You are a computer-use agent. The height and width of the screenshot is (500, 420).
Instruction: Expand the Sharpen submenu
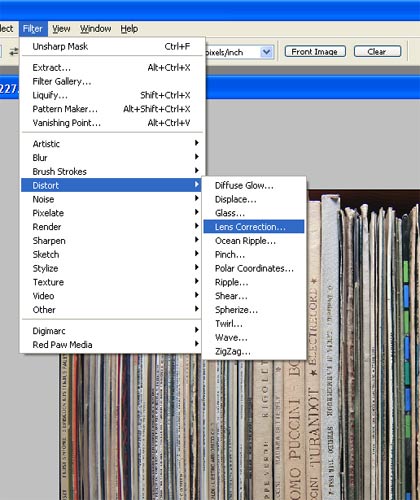click(111, 241)
